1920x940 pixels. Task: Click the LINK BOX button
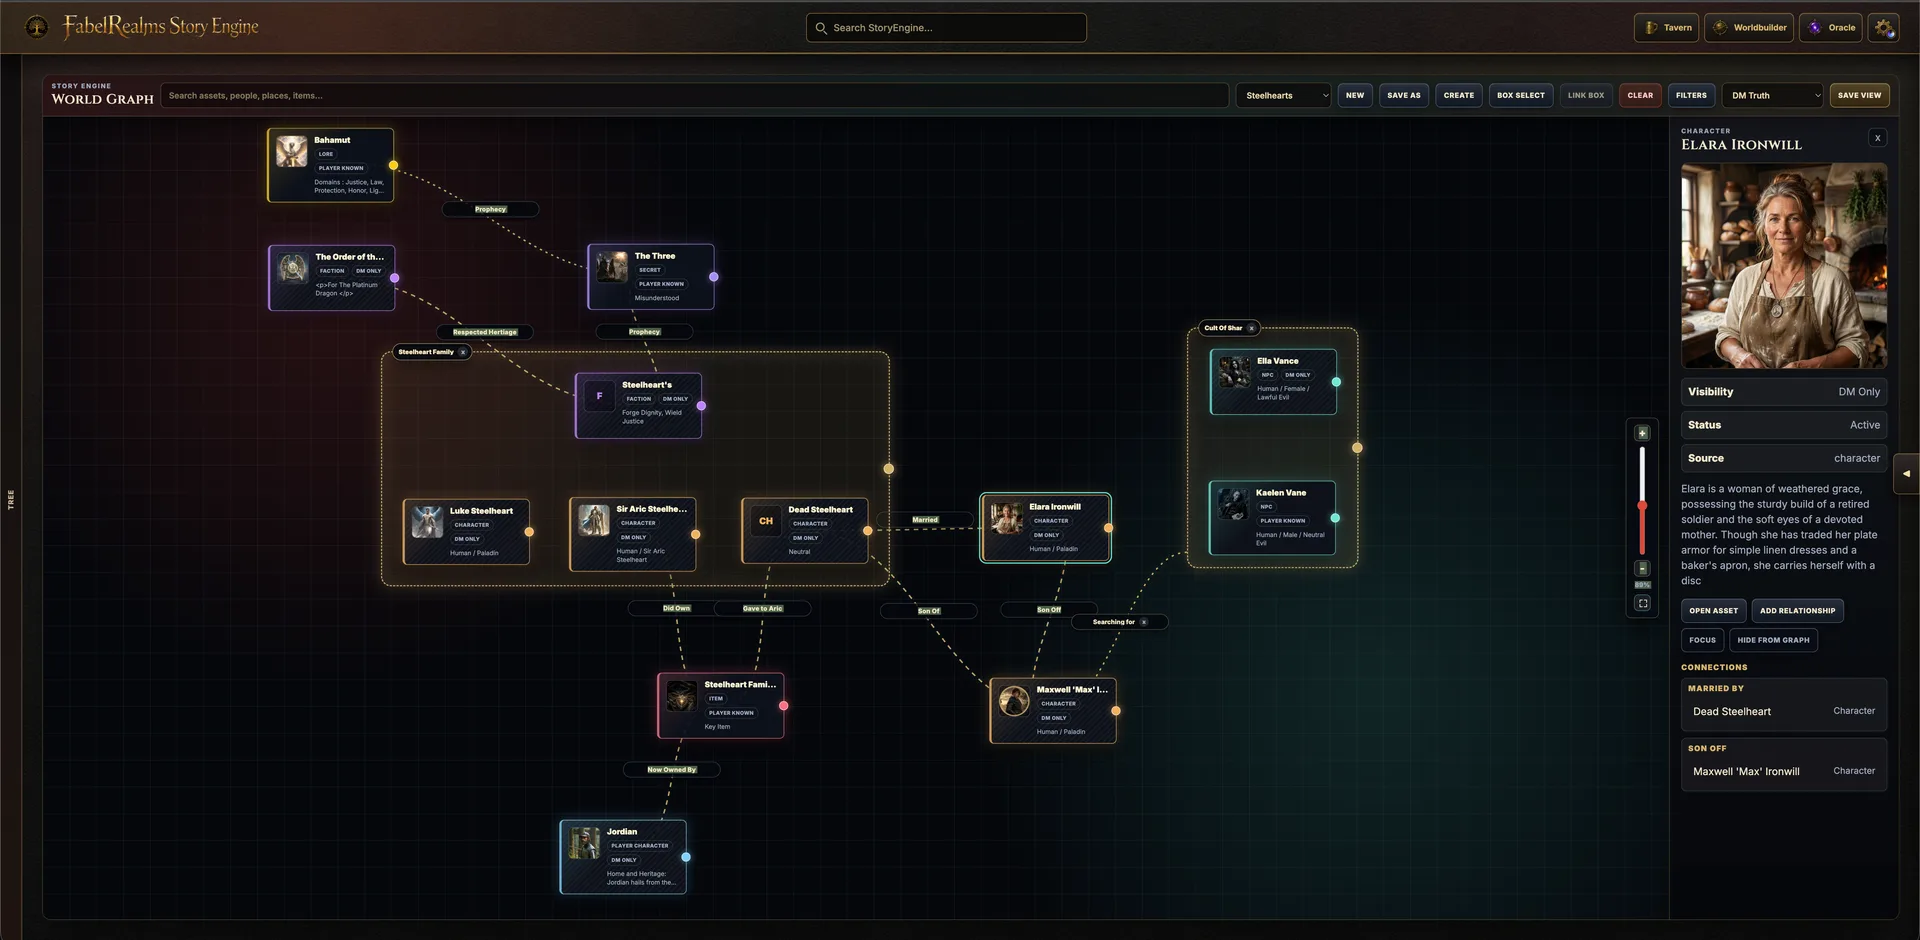1586,96
